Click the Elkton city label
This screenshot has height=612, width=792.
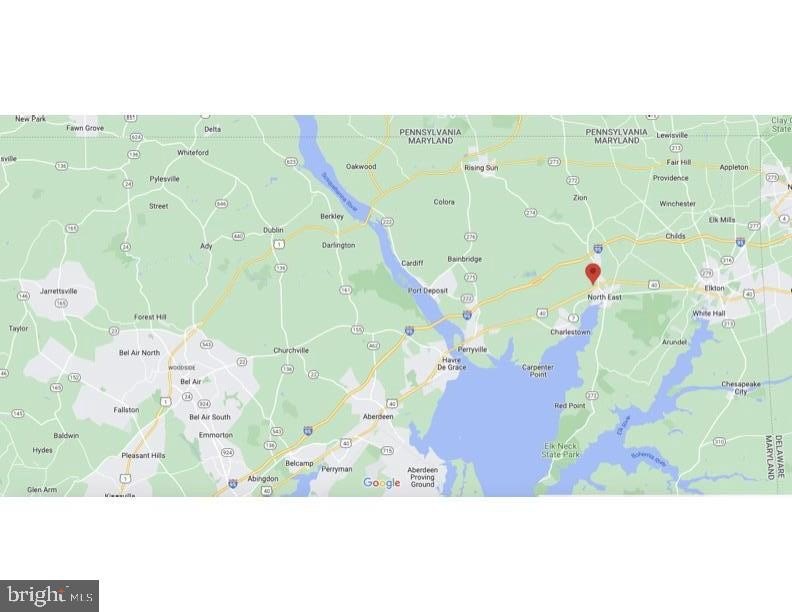[714, 288]
